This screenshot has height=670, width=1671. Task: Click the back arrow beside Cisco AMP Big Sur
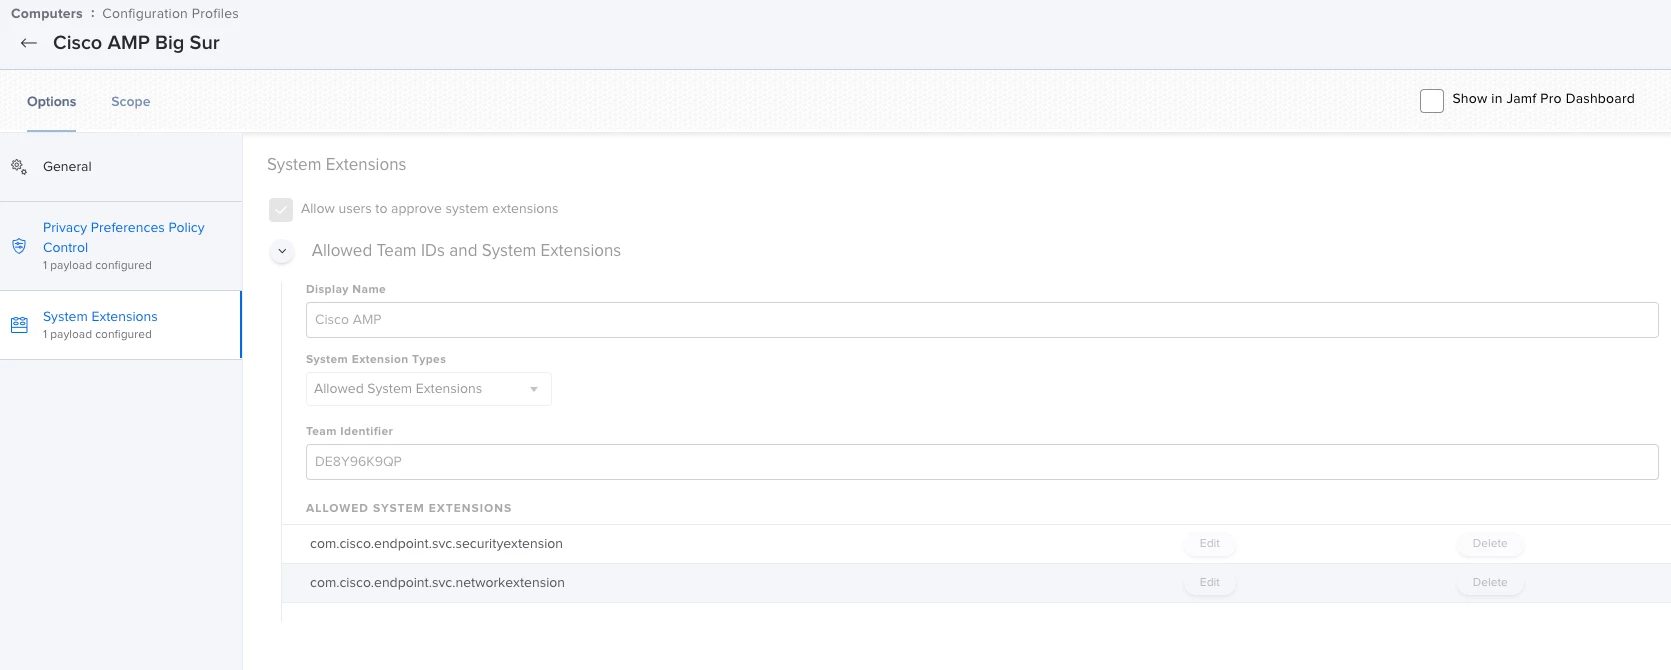pyautogui.click(x=29, y=43)
